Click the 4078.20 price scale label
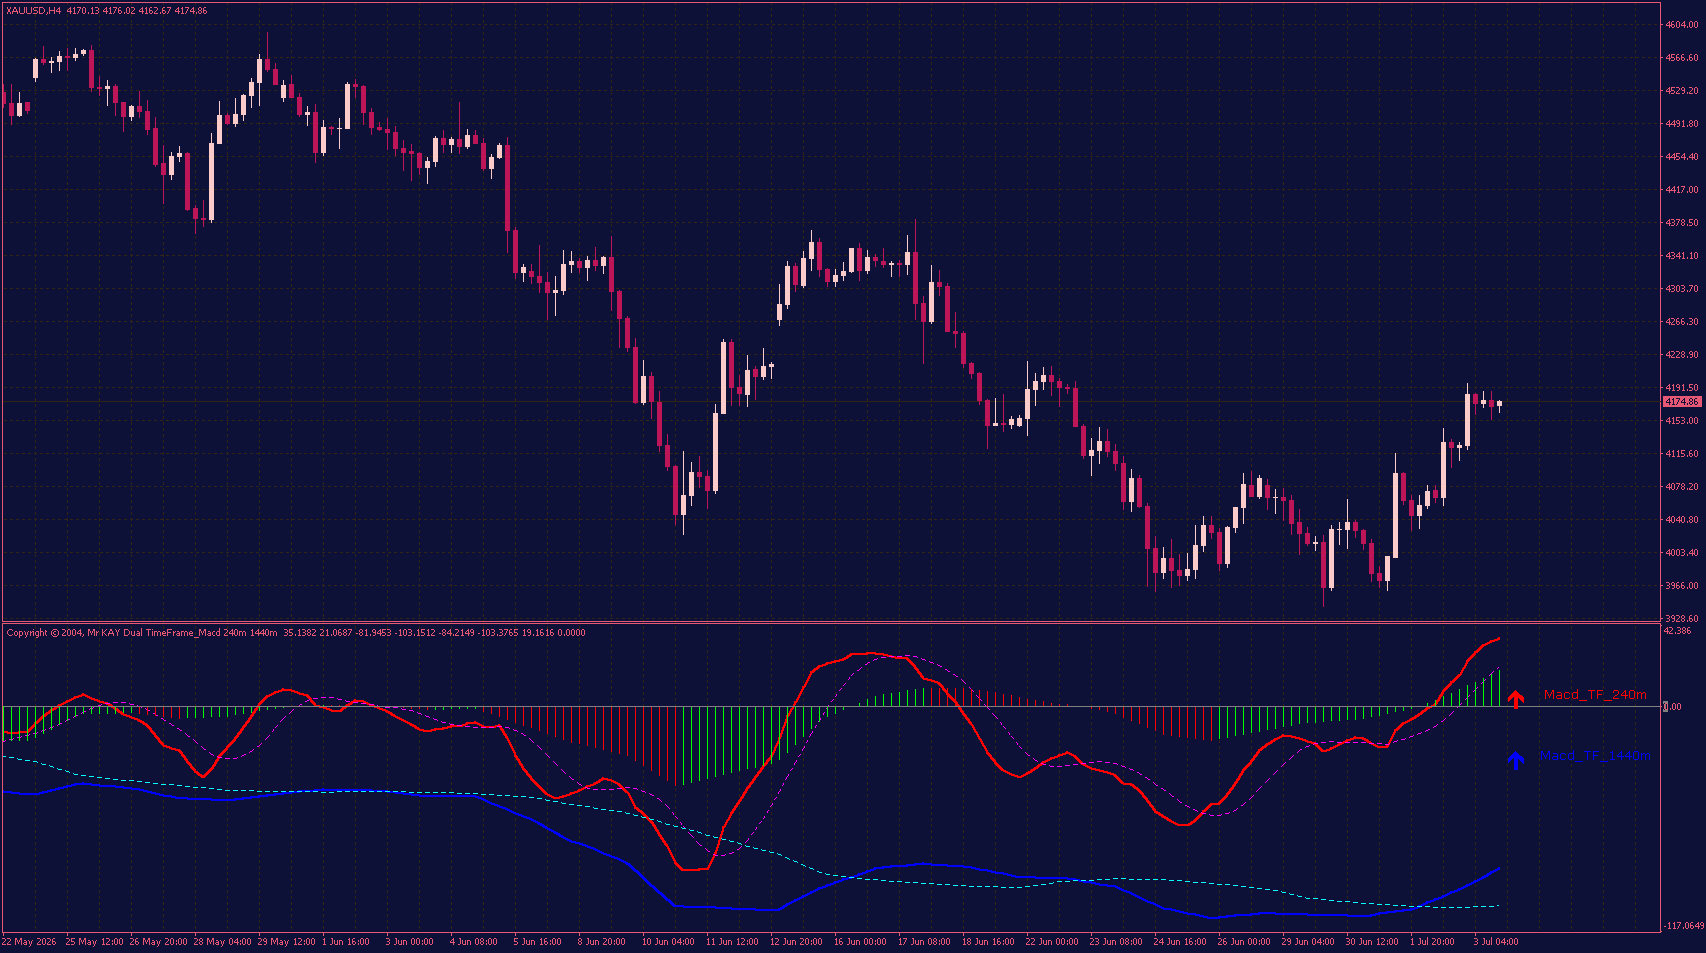This screenshot has width=1706, height=953. [x=1682, y=487]
